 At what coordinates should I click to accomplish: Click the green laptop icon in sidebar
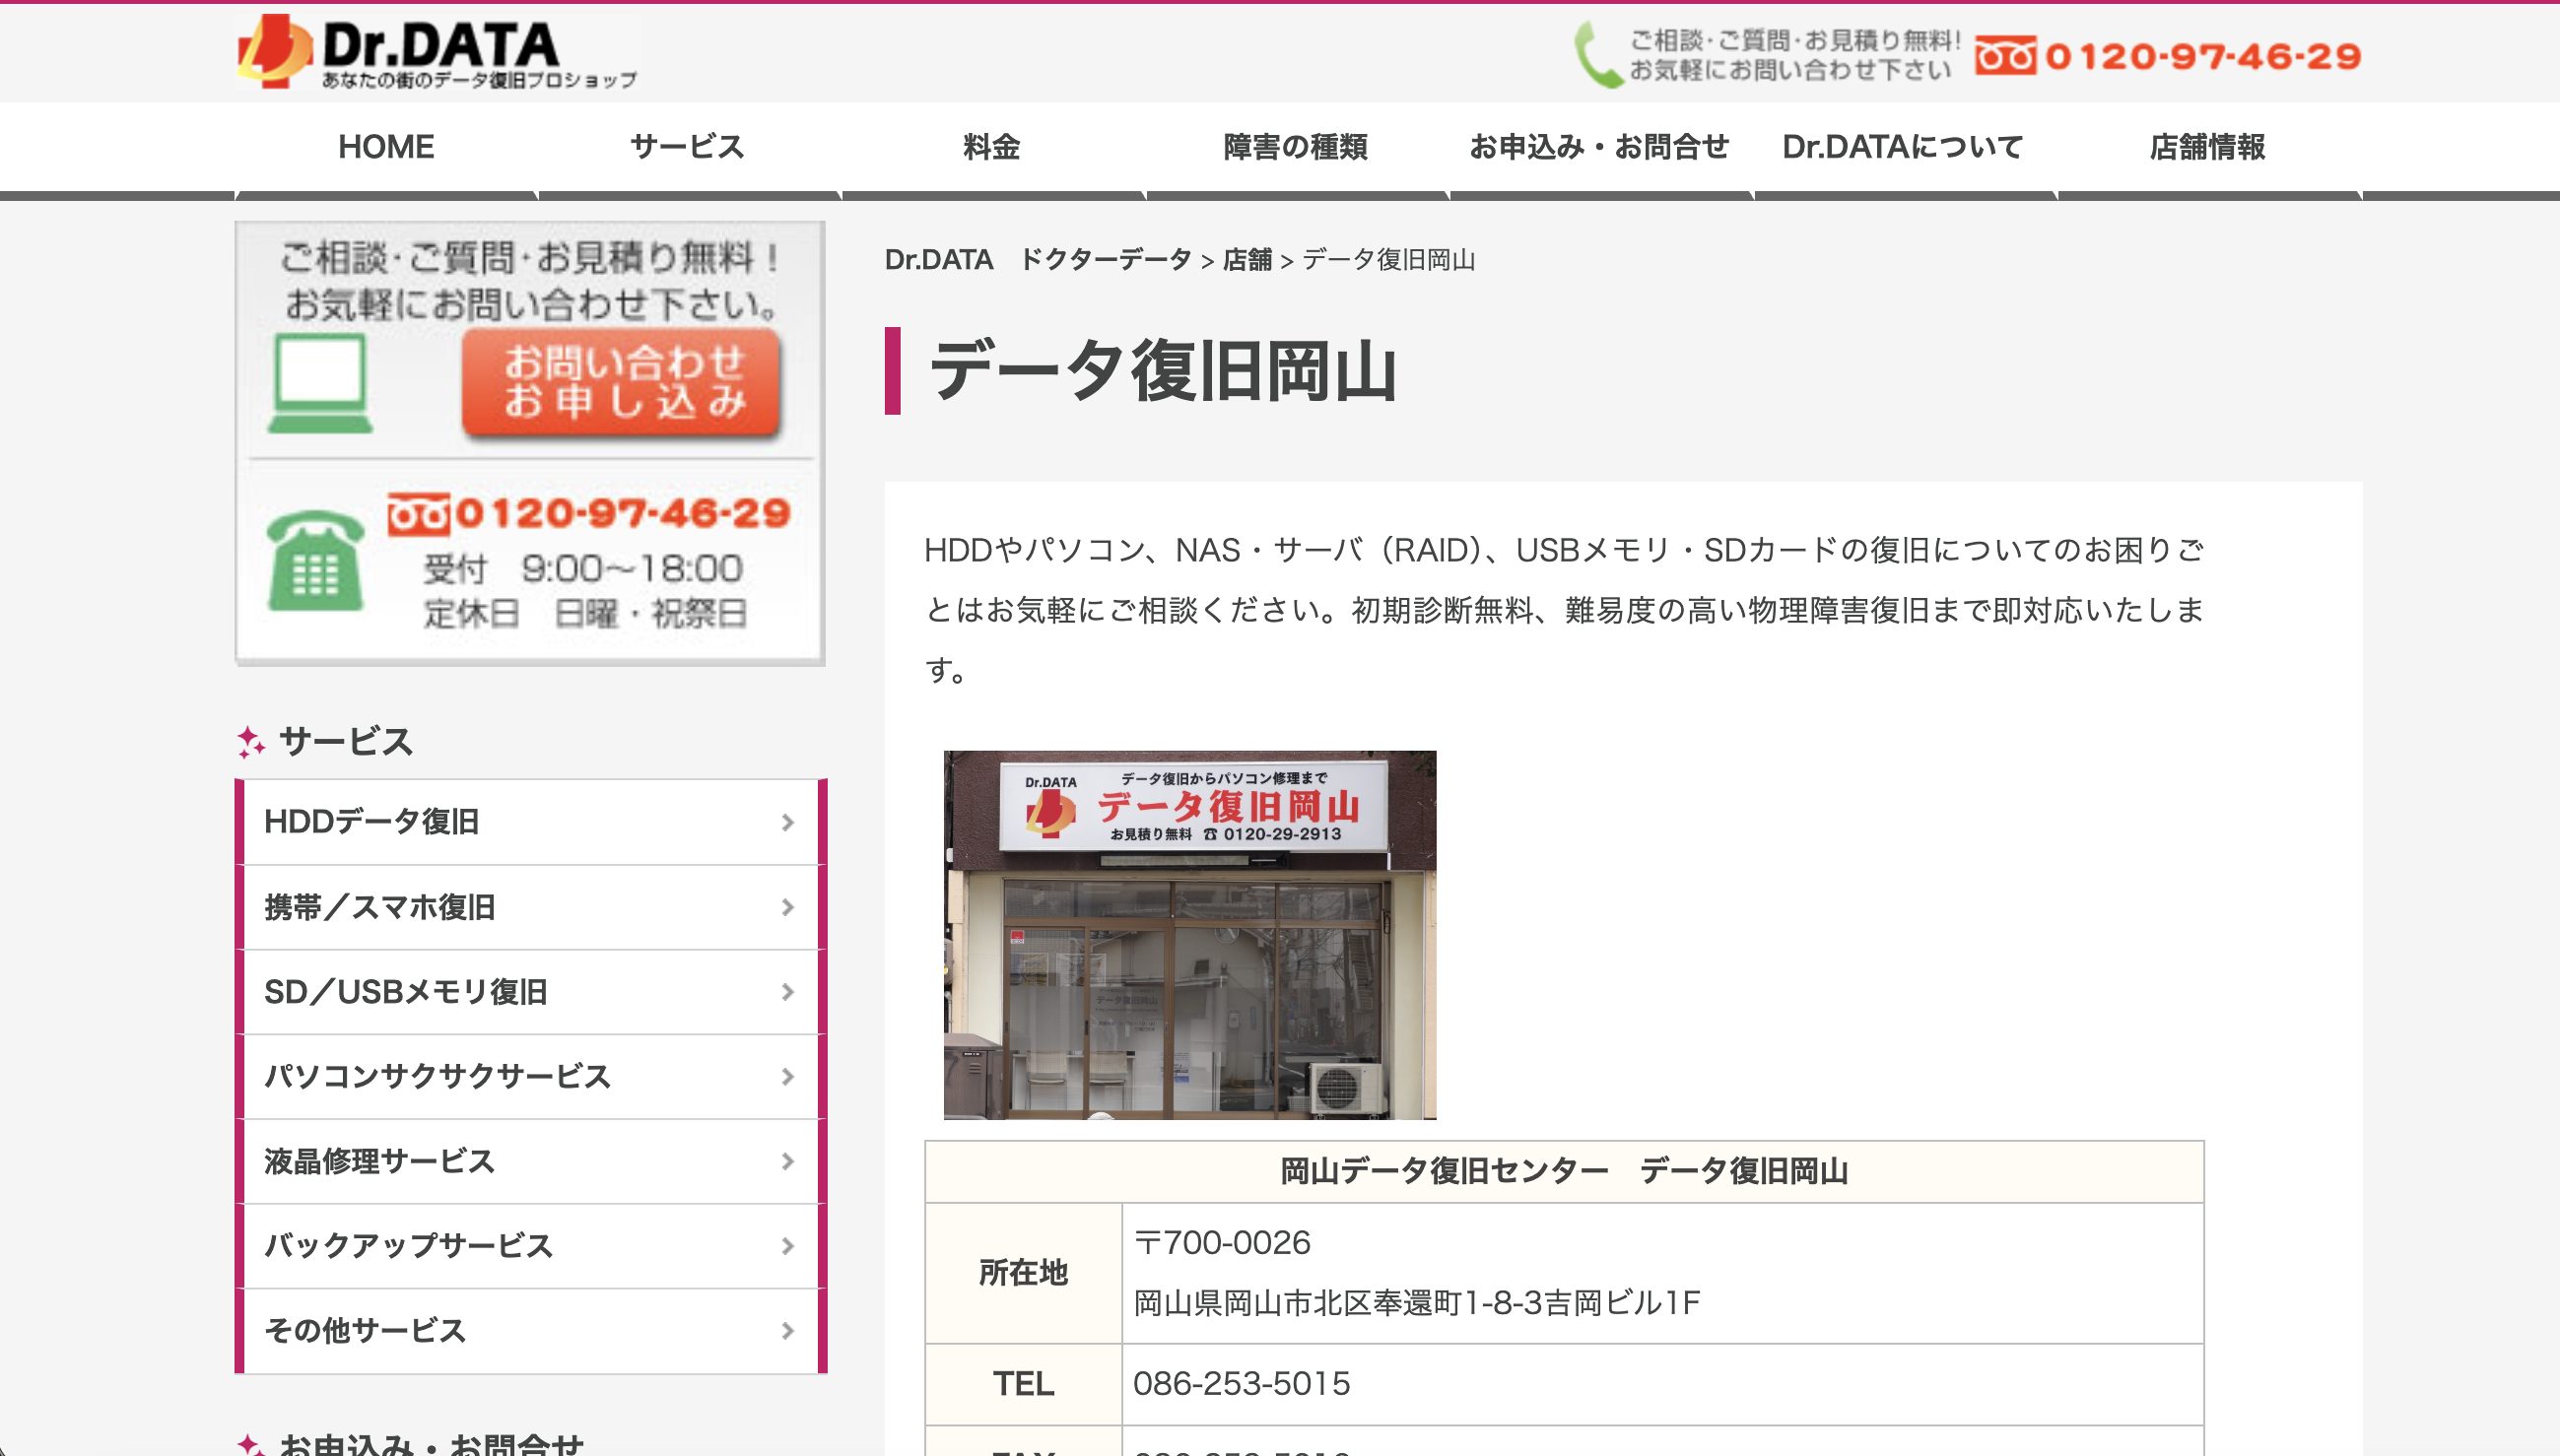320,384
